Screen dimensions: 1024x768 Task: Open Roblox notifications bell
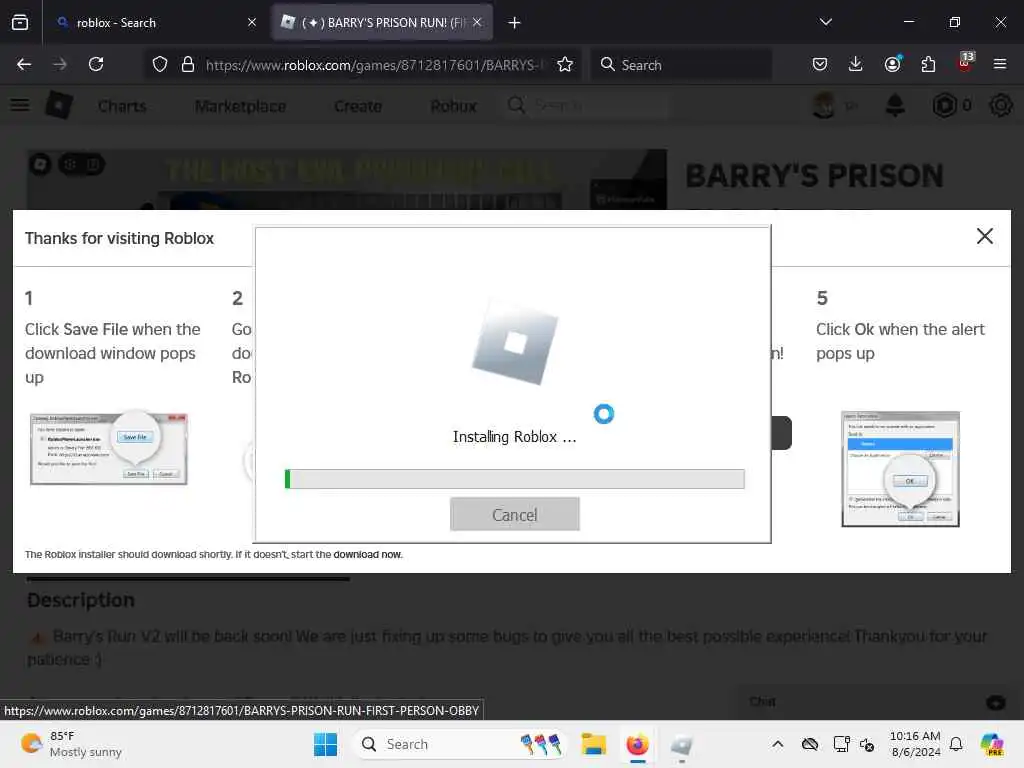895,105
